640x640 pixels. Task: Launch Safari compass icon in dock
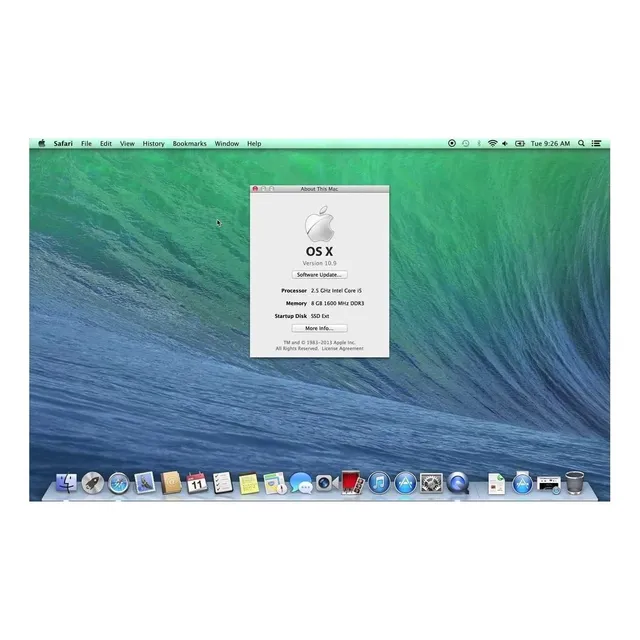tap(119, 484)
